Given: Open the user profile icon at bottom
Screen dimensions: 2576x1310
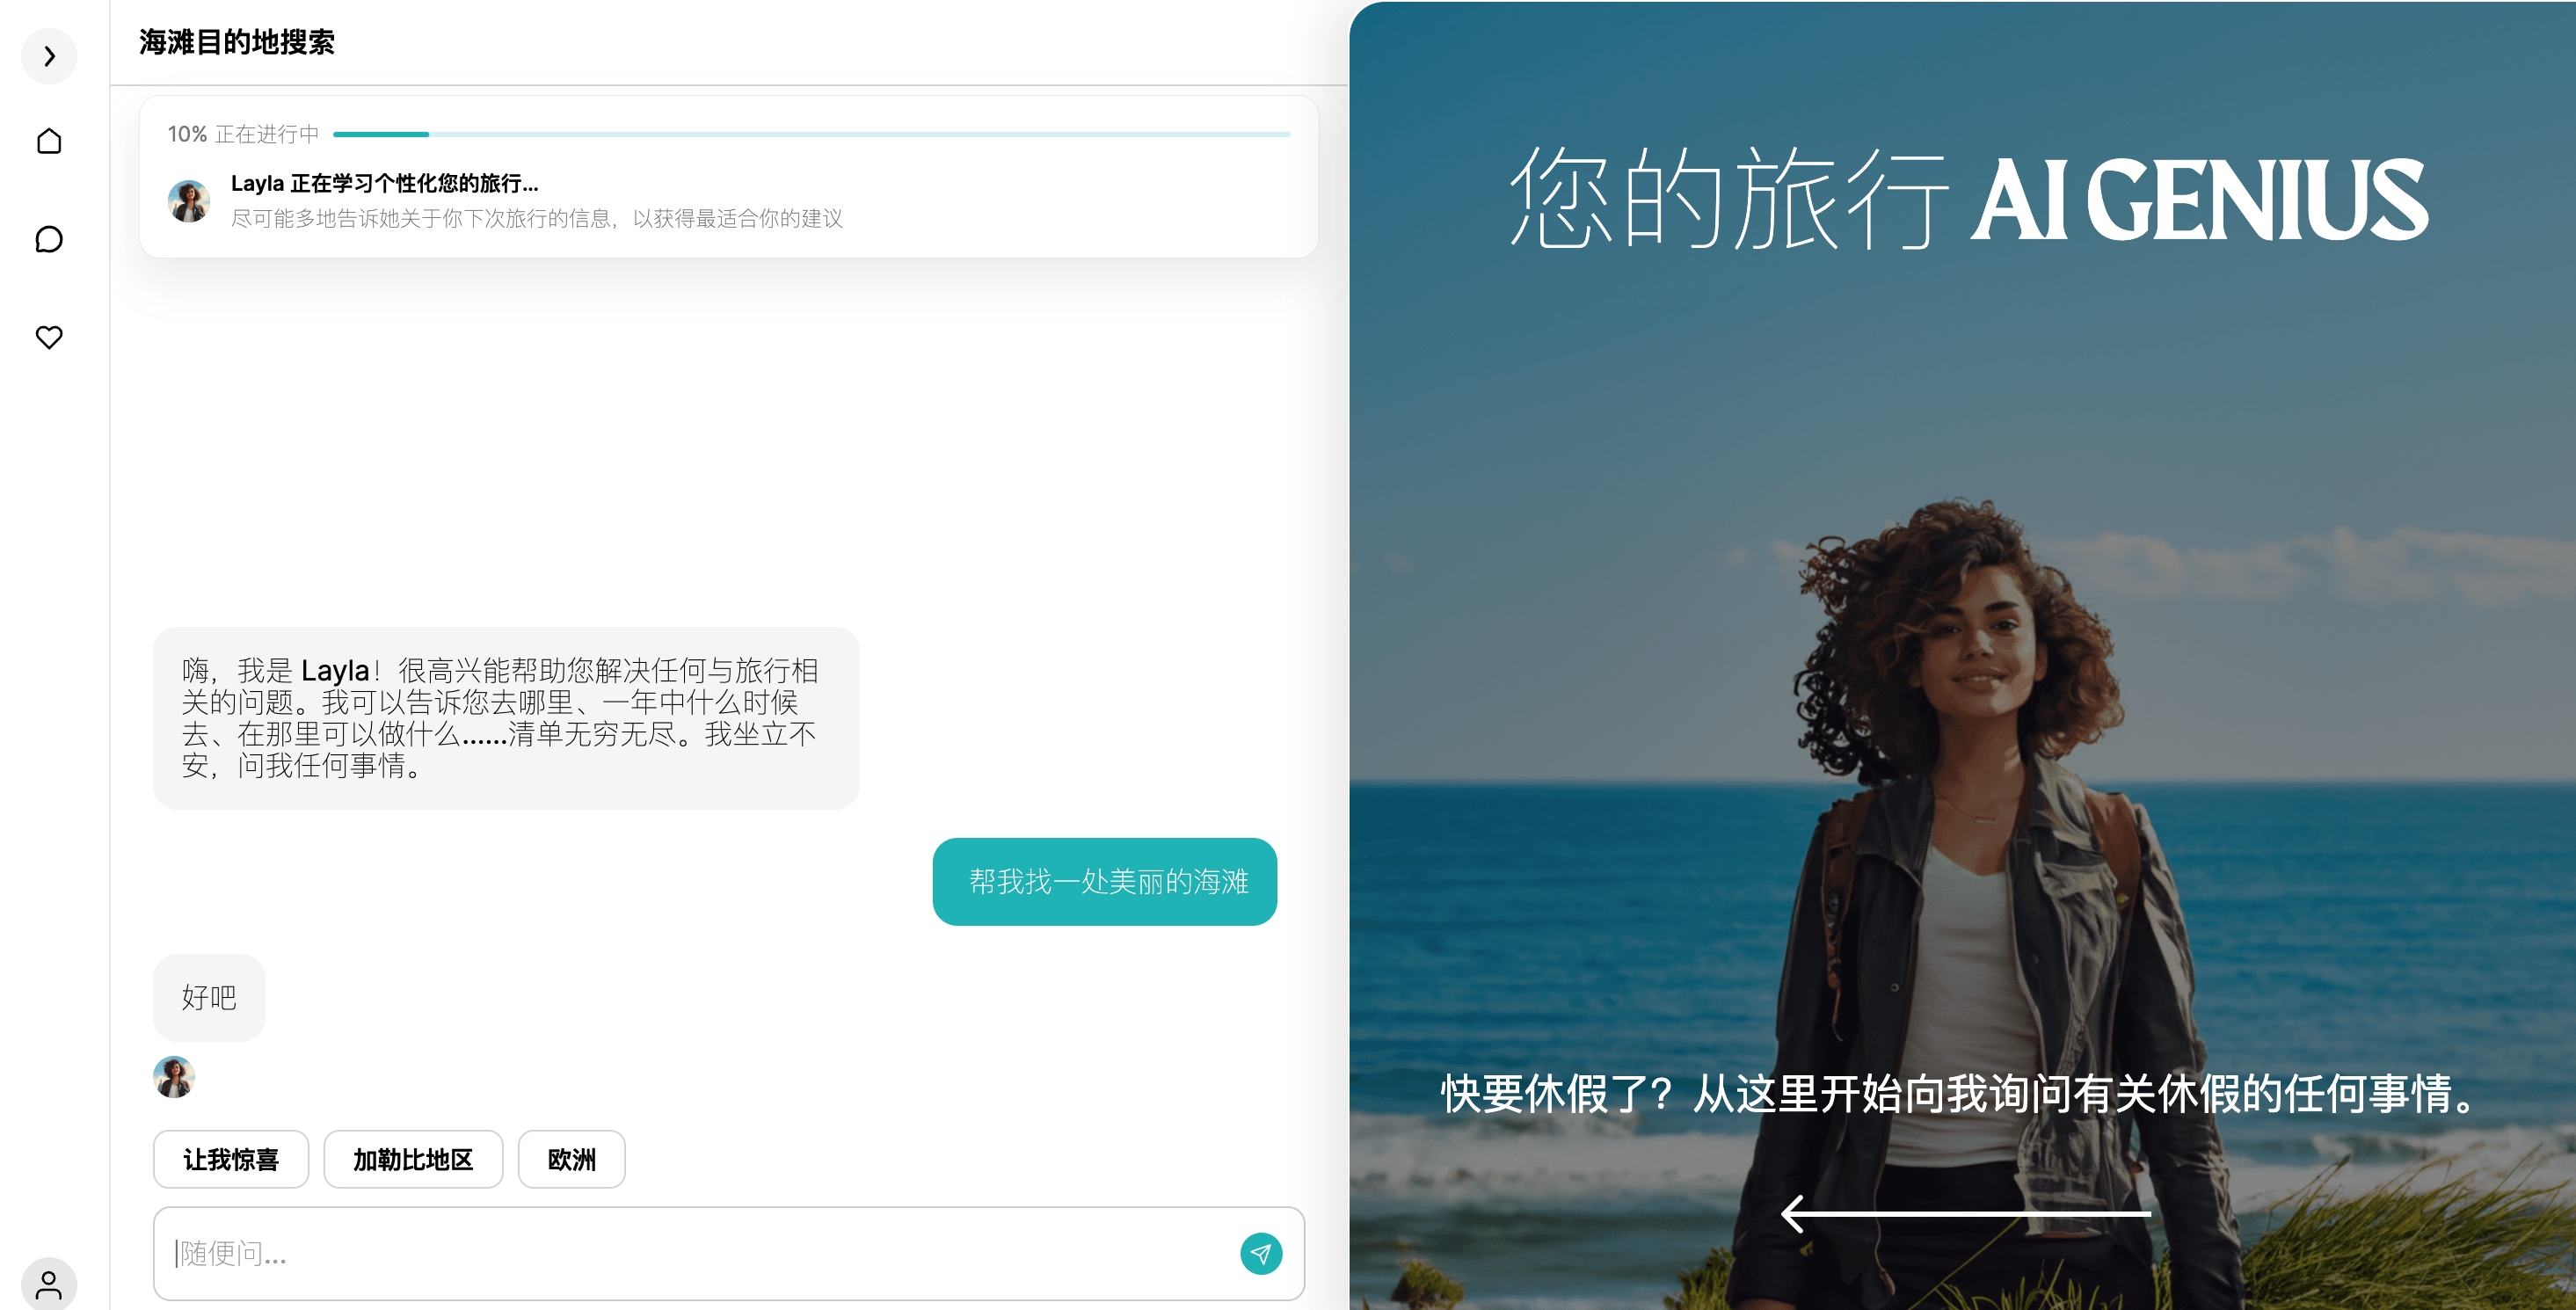Looking at the screenshot, I should click(x=49, y=1283).
